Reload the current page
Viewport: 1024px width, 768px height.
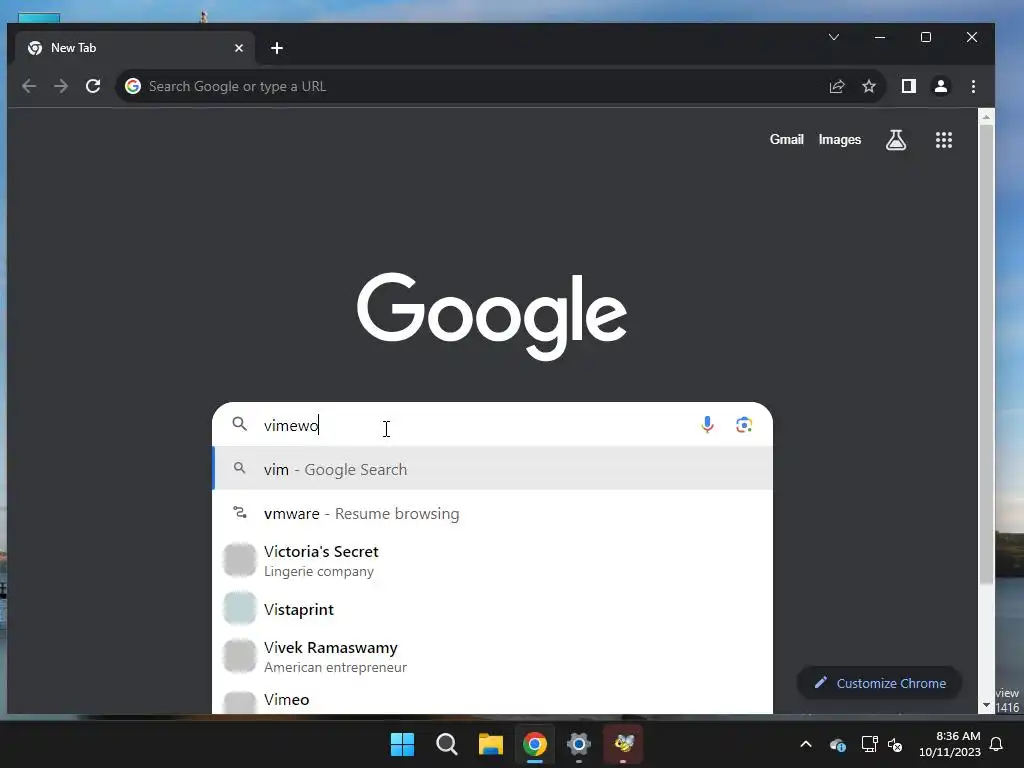click(93, 86)
